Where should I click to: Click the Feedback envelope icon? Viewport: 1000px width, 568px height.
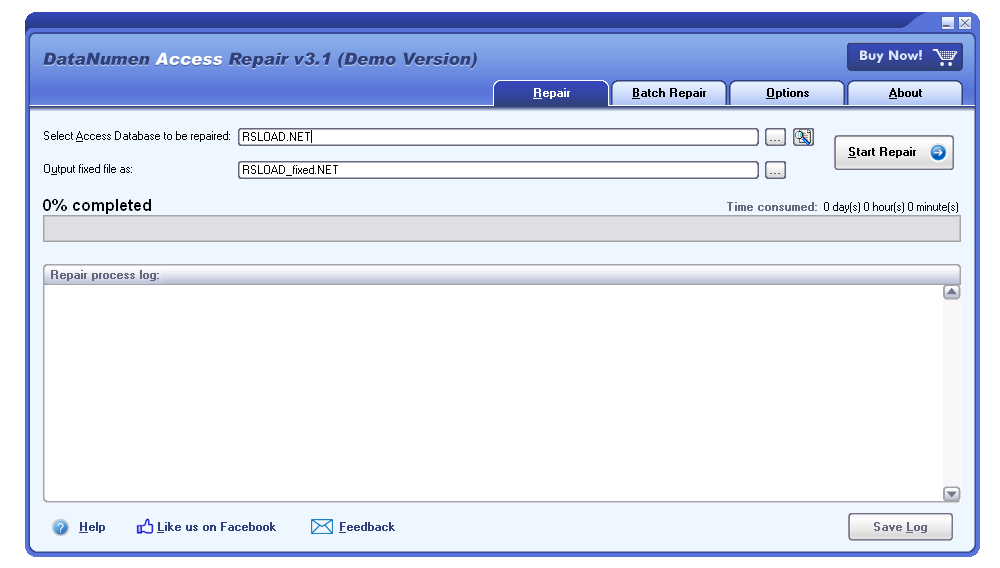coord(321,527)
